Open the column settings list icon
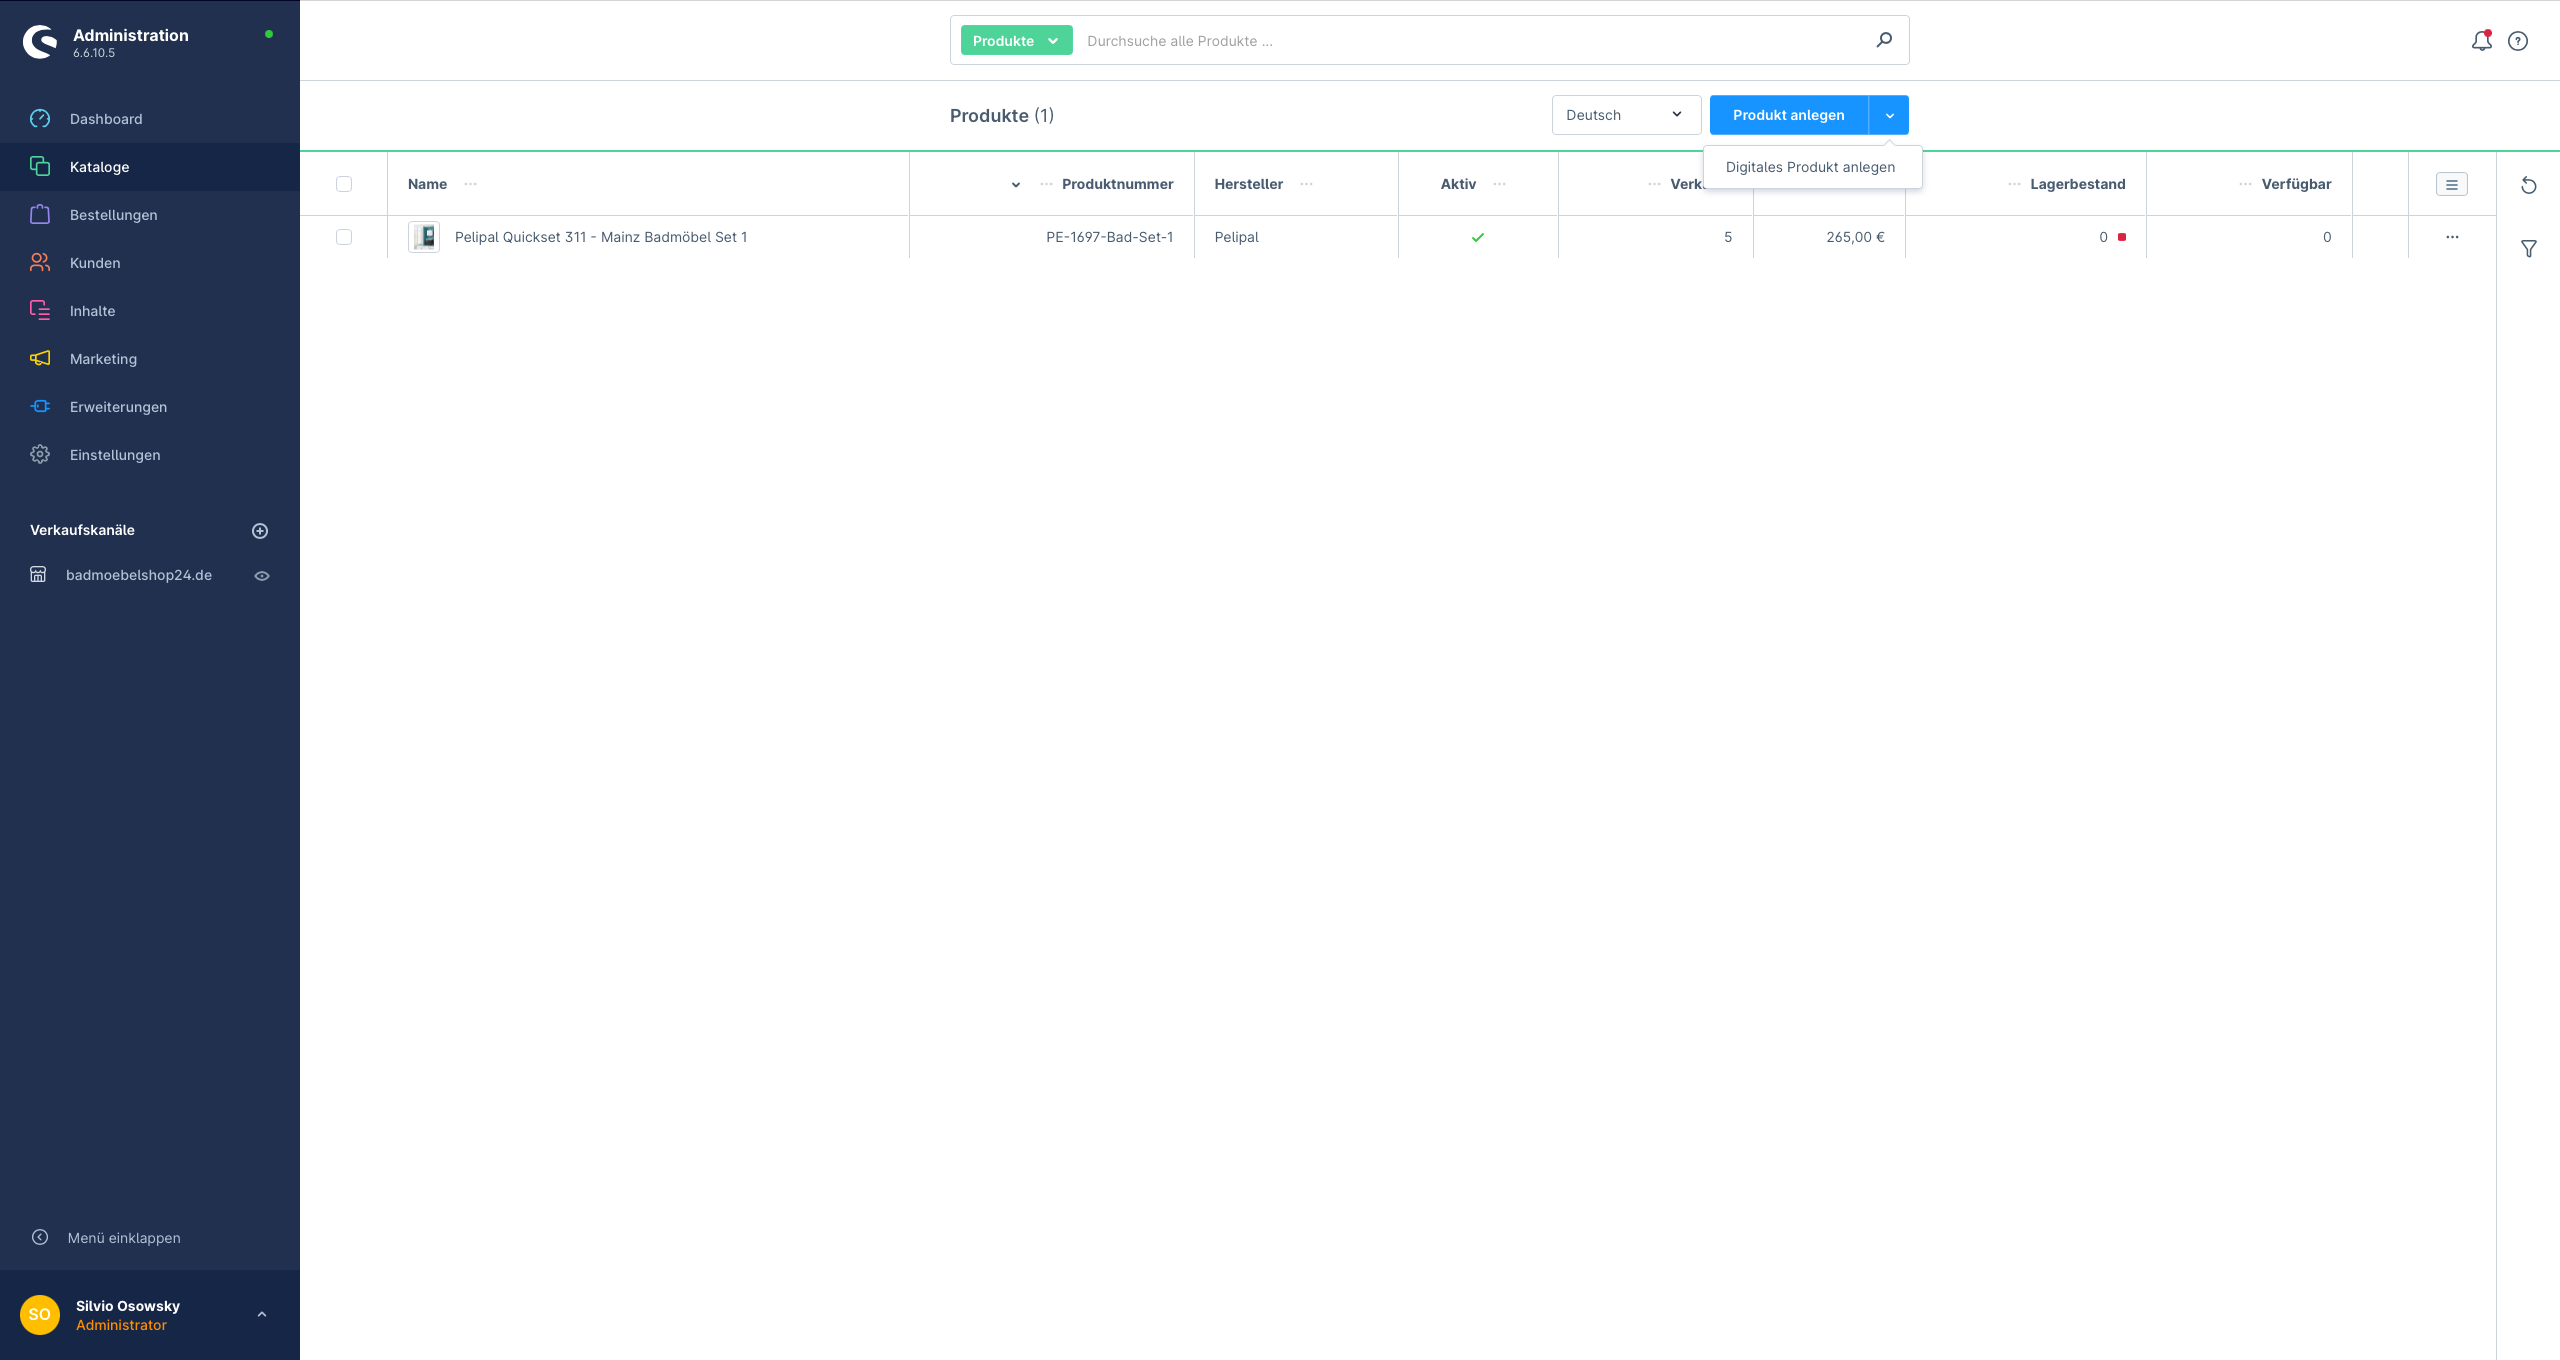2560x1360 pixels. [2451, 184]
